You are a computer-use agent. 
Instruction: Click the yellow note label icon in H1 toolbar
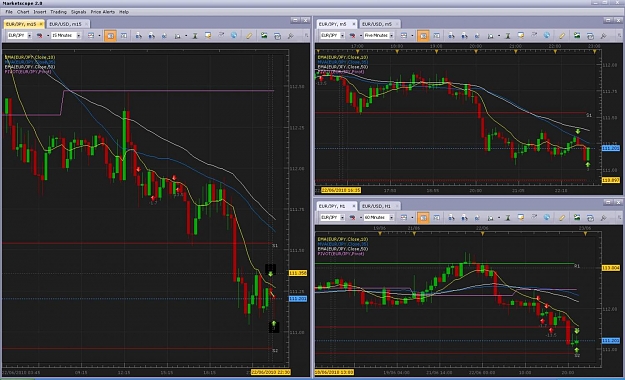521,218
